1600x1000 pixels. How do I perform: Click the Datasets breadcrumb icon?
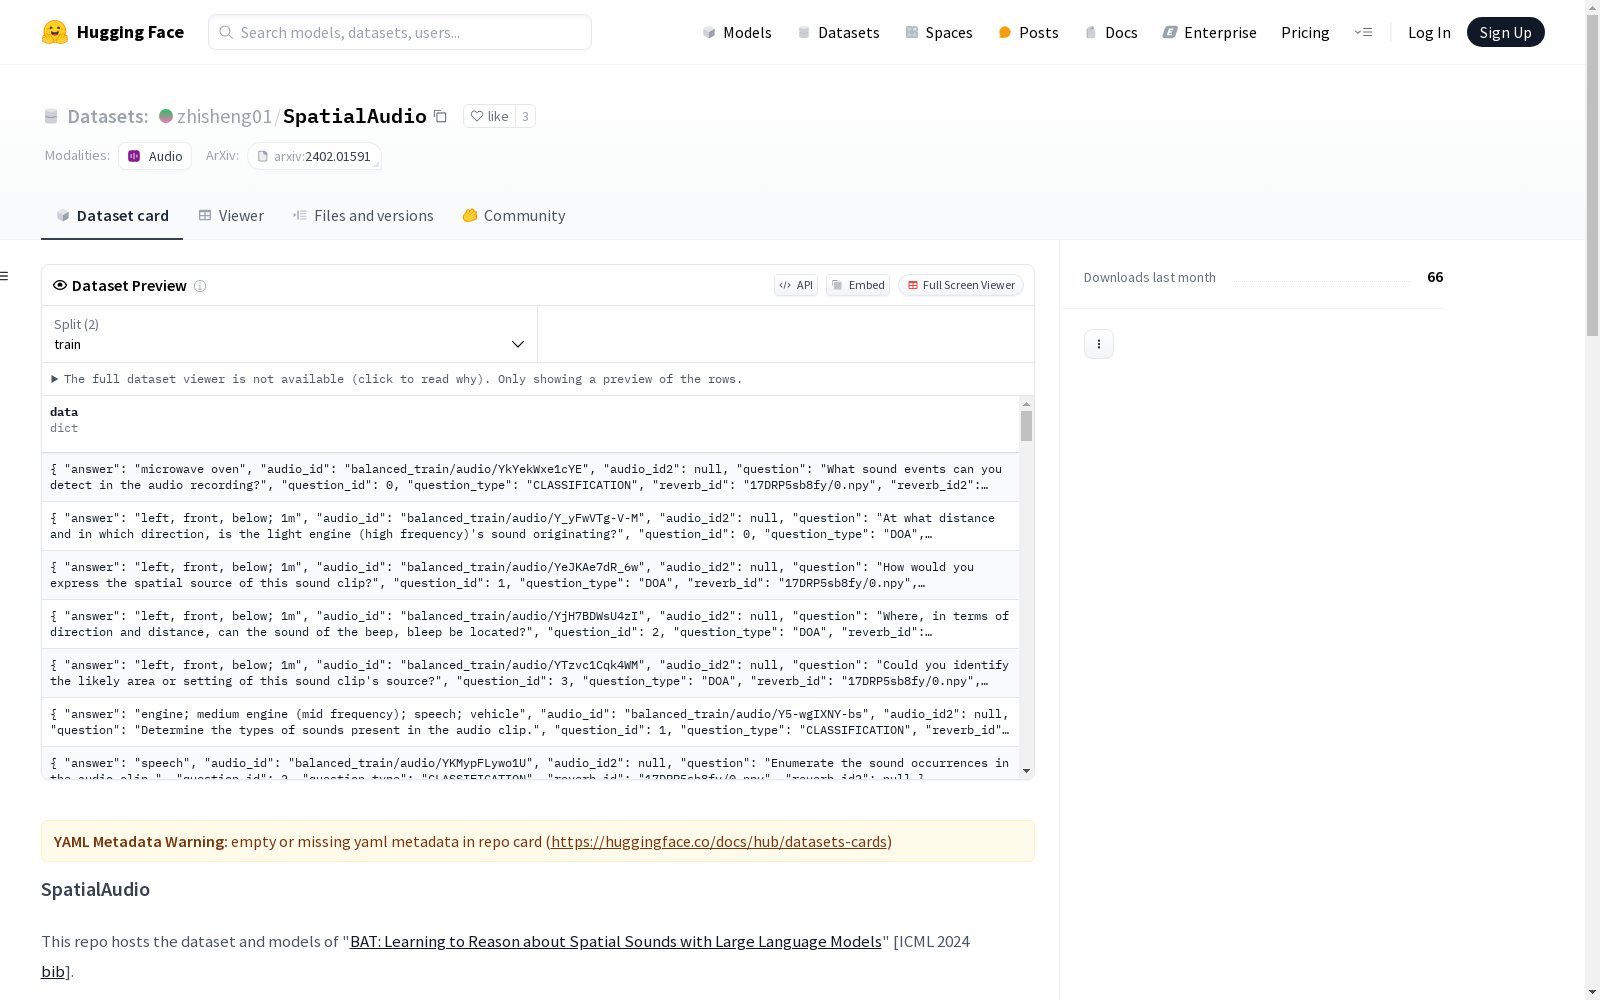(x=51, y=116)
